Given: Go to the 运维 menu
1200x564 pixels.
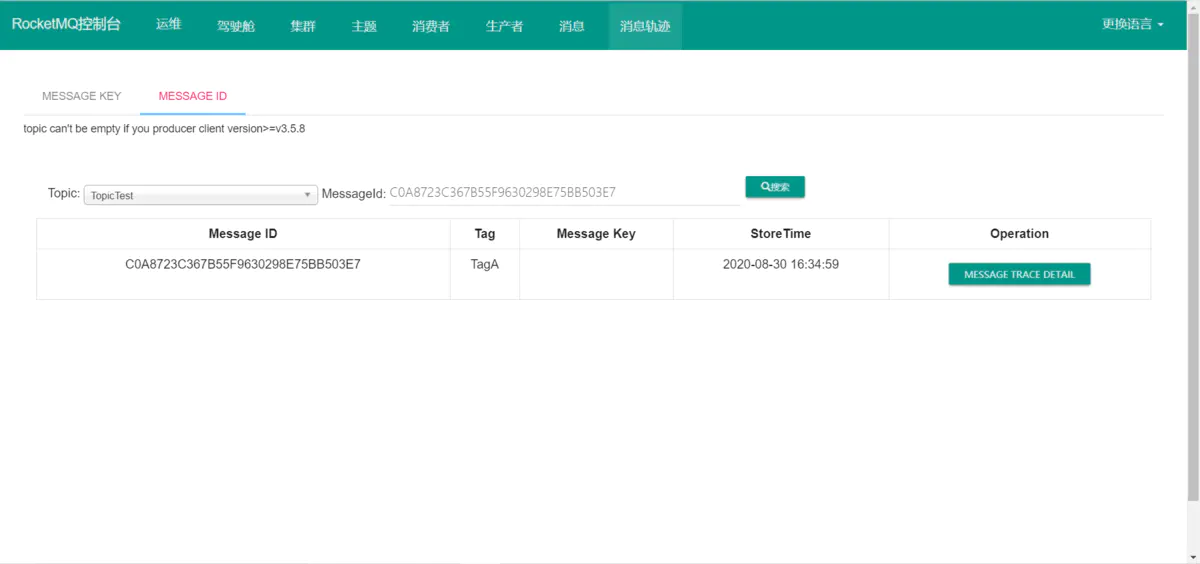Looking at the screenshot, I should click(x=169, y=25).
